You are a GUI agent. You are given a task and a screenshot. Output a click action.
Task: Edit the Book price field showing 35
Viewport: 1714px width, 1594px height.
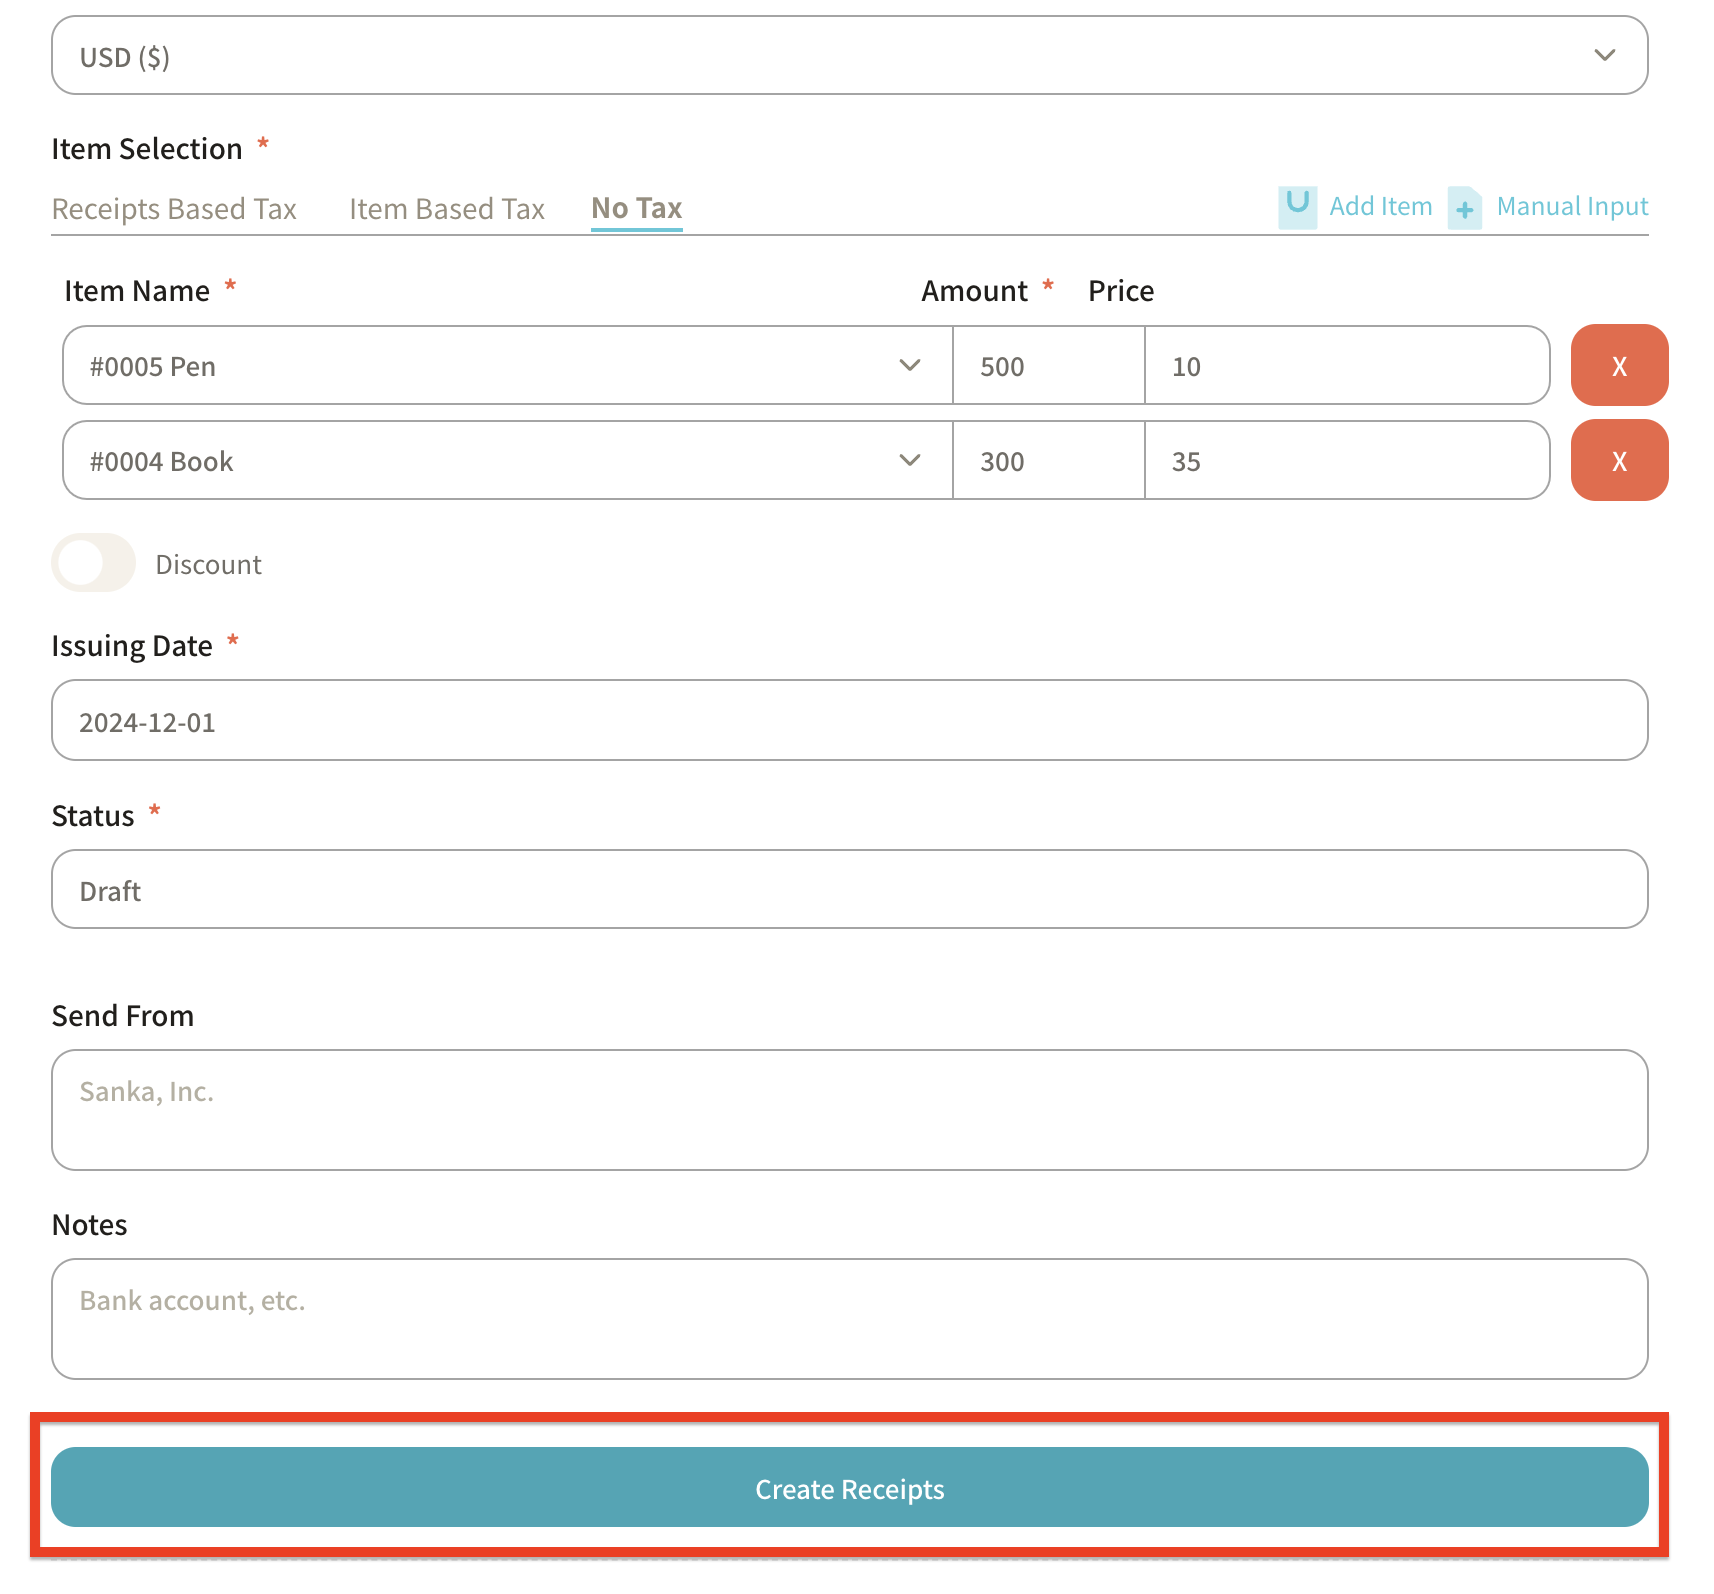tap(1346, 461)
